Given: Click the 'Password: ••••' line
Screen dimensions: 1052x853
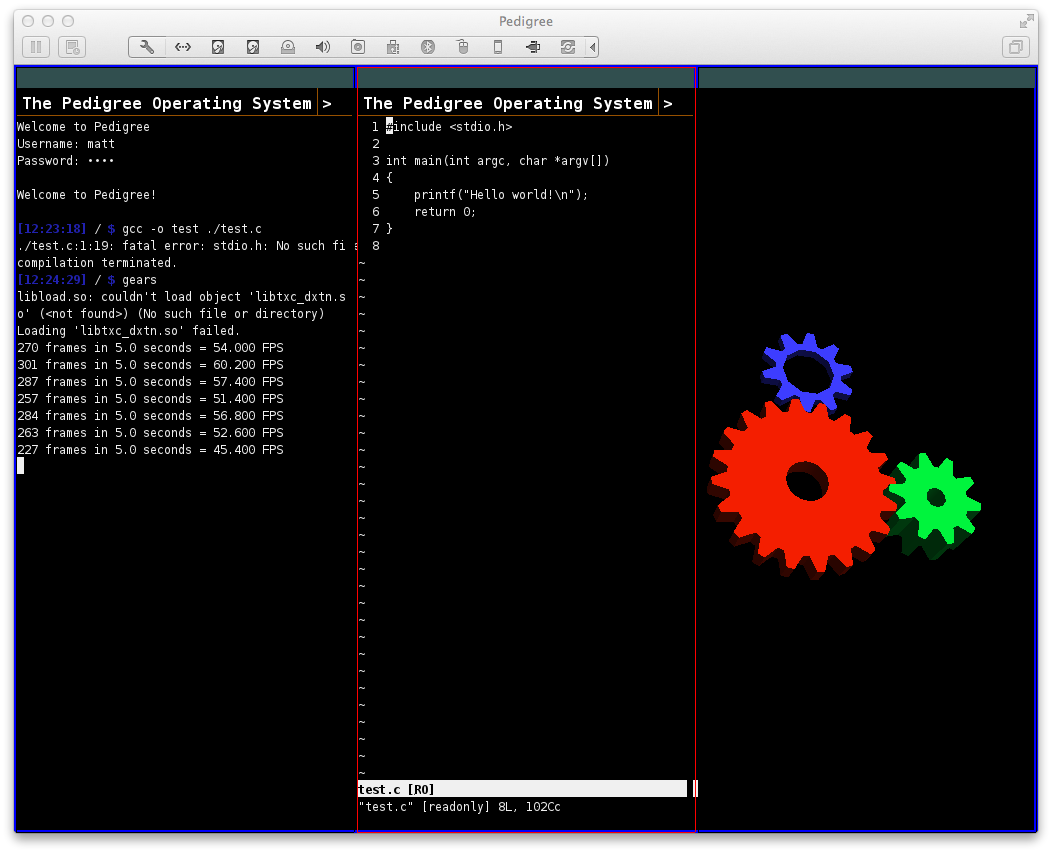Looking at the screenshot, I should pyautogui.click(x=65, y=161).
